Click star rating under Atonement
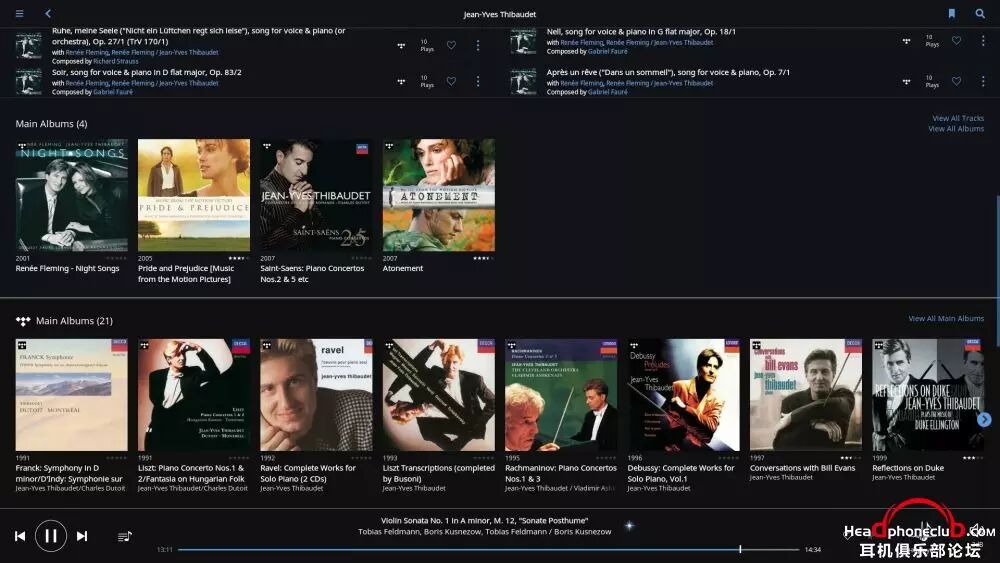 [x=483, y=258]
